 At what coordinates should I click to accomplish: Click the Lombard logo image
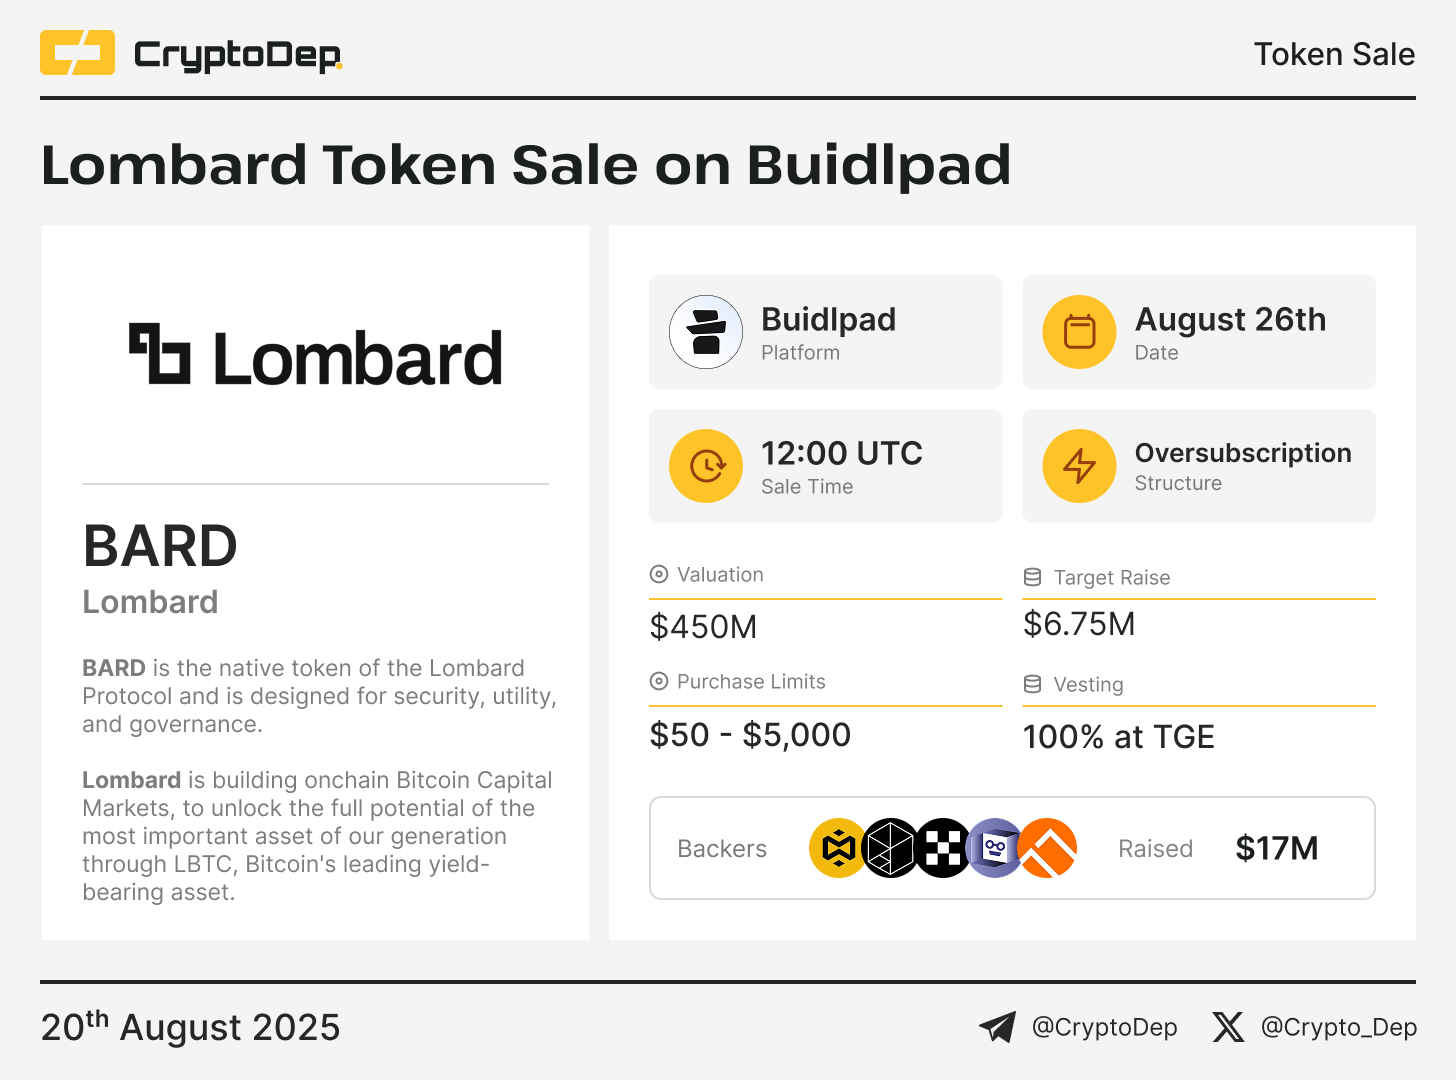click(315, 356)
